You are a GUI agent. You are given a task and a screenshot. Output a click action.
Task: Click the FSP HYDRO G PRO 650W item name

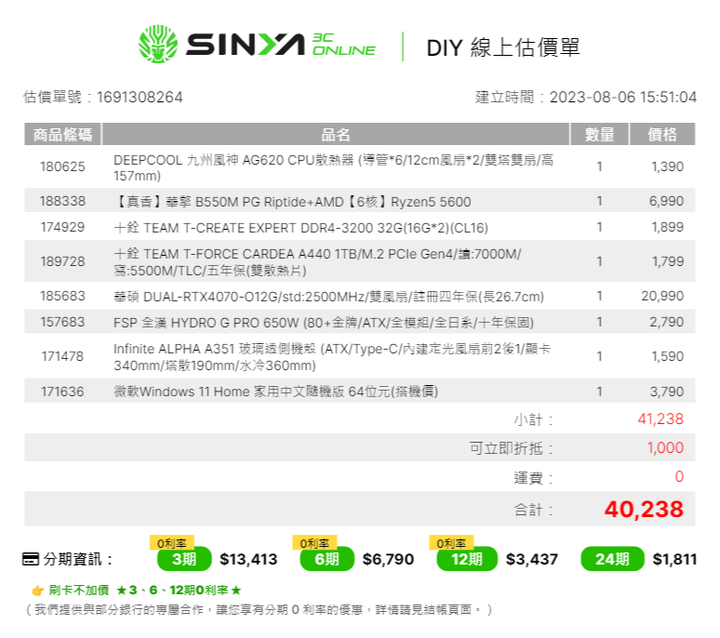[324, 323]
